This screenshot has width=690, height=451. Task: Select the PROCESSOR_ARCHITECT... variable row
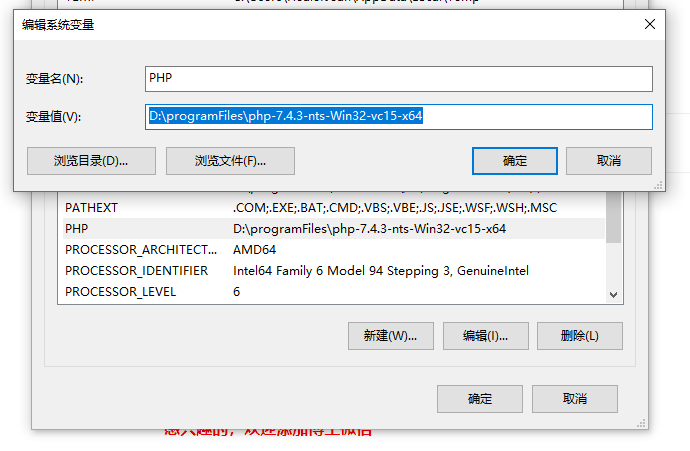coord(334,249)
